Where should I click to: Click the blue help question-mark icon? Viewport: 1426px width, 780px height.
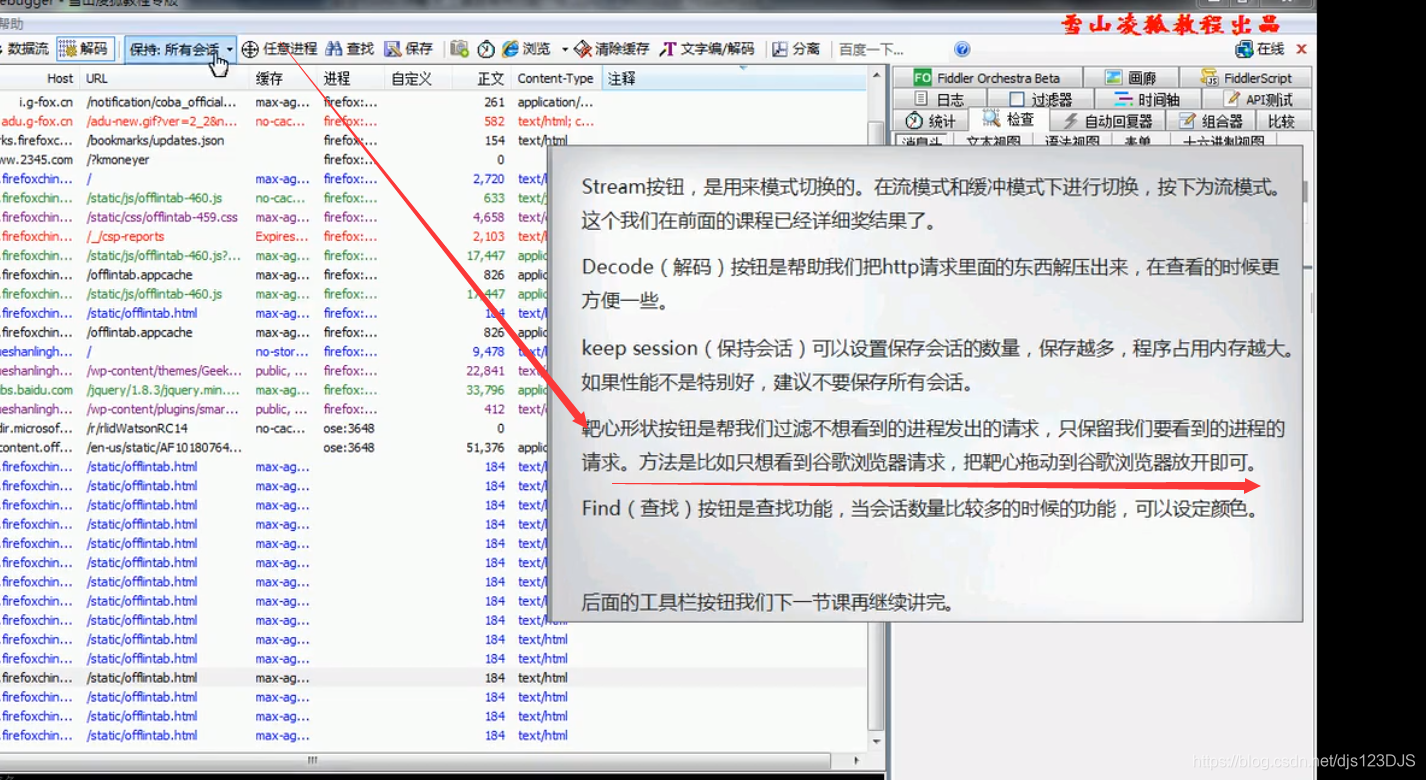(962, 49)
